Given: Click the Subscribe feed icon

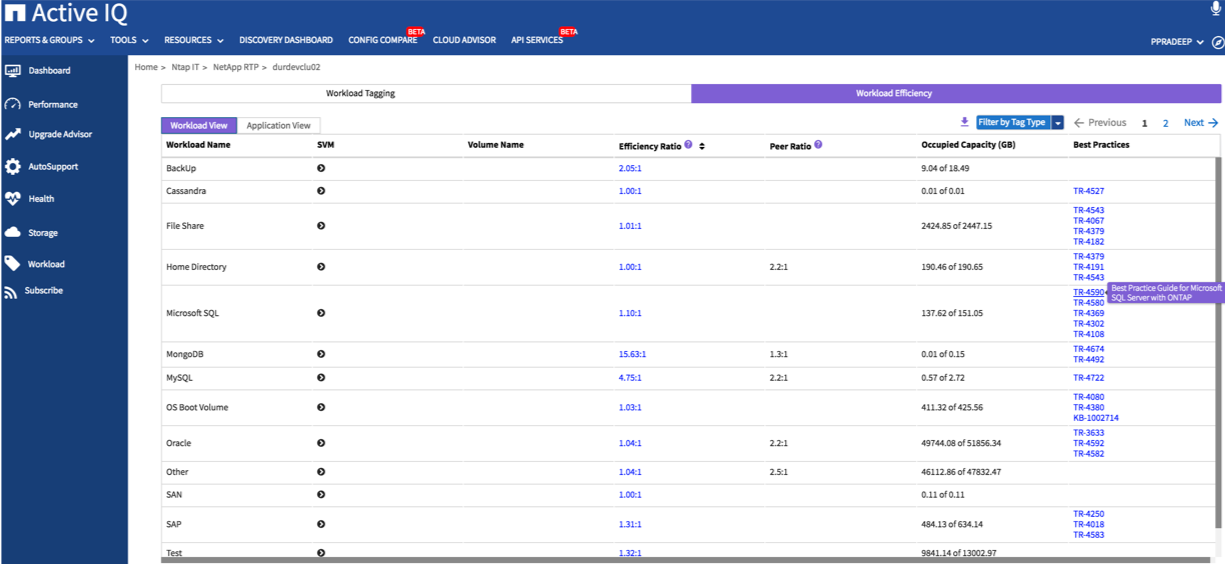Looking at the screenshot, I should point(11,292).
